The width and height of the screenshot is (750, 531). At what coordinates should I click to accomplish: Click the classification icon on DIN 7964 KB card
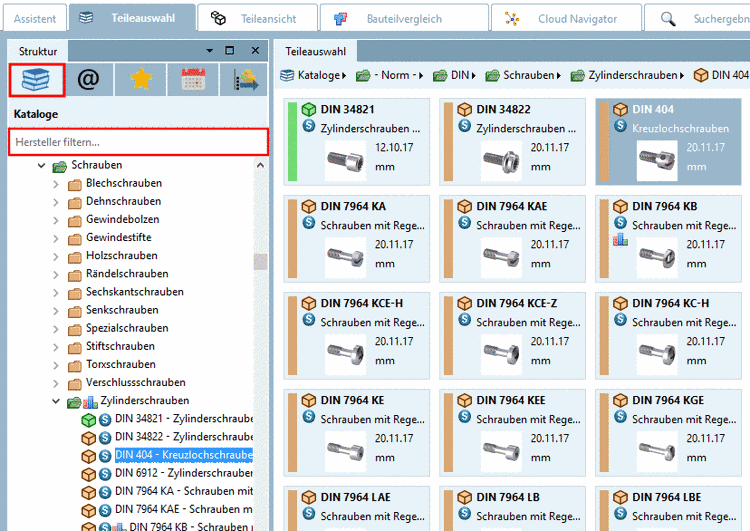(620, 240)
